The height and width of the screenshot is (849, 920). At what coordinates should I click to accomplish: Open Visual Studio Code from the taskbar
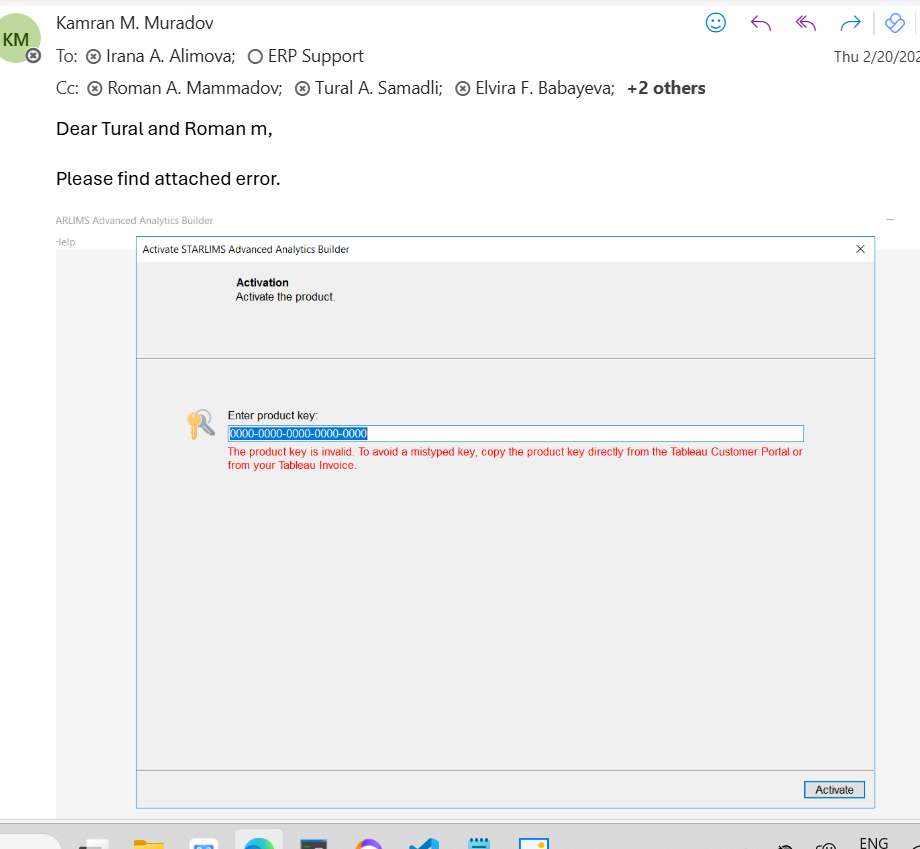424,844
